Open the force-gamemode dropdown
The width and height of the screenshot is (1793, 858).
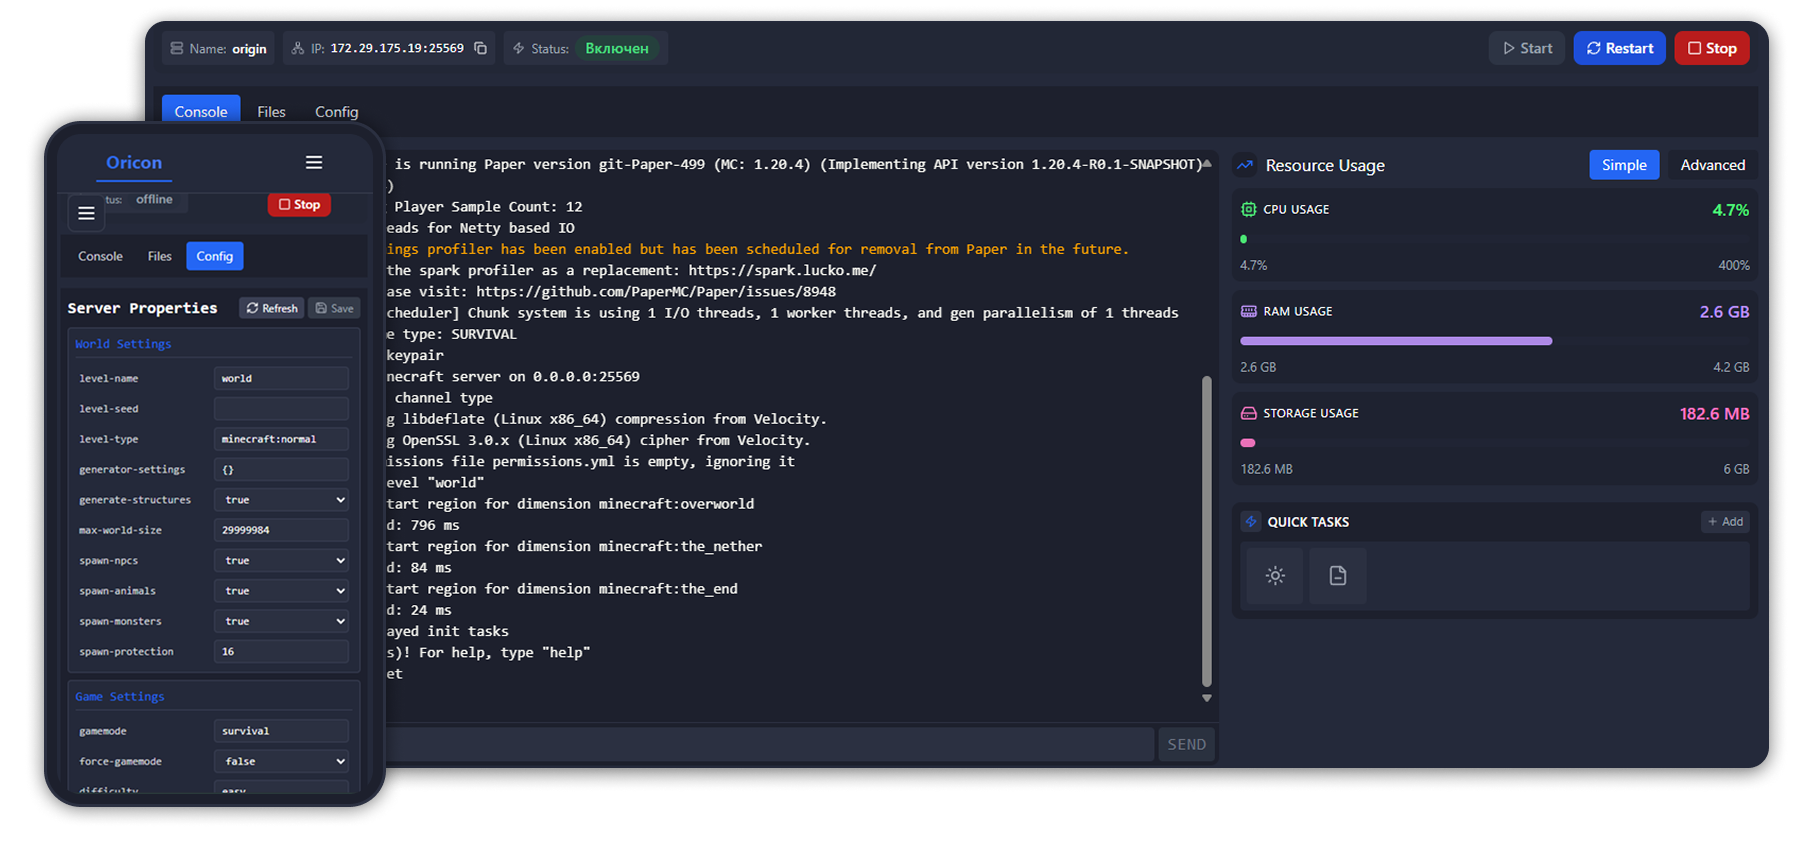pos(281,761)
